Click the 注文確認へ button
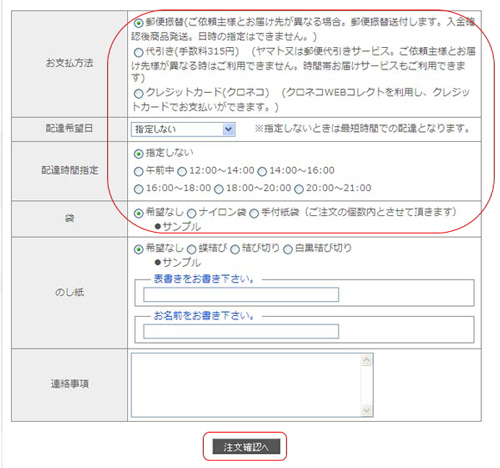The width and height of the screenshot is (500, 468). tap(246, 447)
